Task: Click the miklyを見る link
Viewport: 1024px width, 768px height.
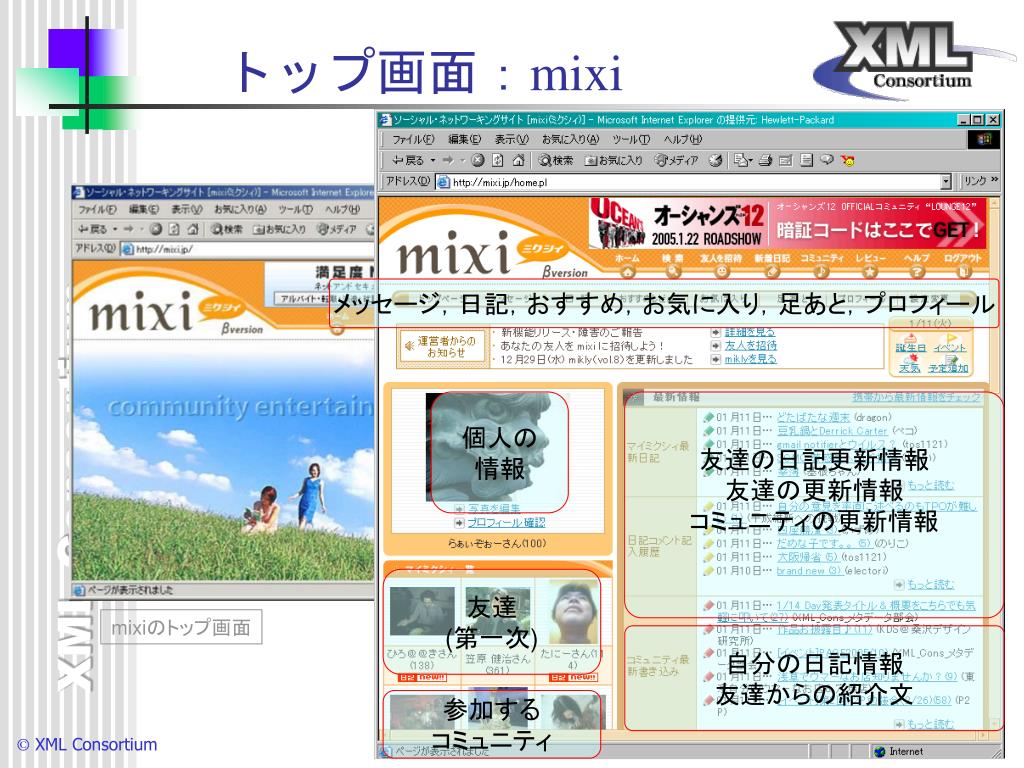Action: tap(750, 359)
